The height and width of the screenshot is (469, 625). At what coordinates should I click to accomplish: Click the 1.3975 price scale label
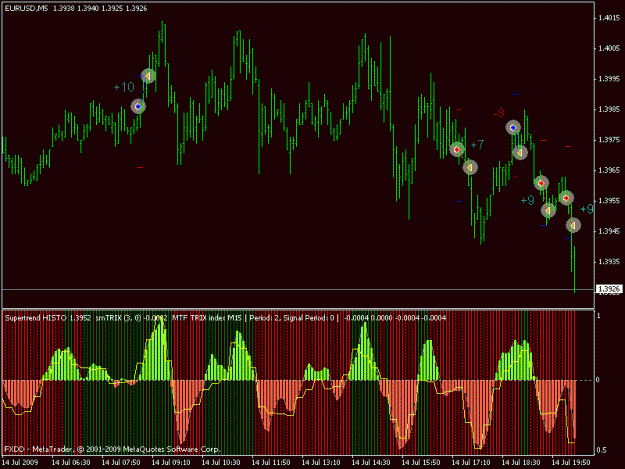[x=609, y=139]
